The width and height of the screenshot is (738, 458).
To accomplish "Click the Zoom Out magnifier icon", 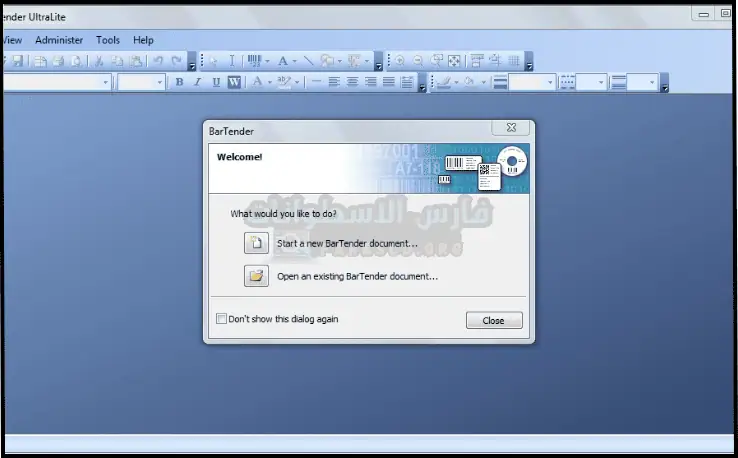I will tap(418, 61).
